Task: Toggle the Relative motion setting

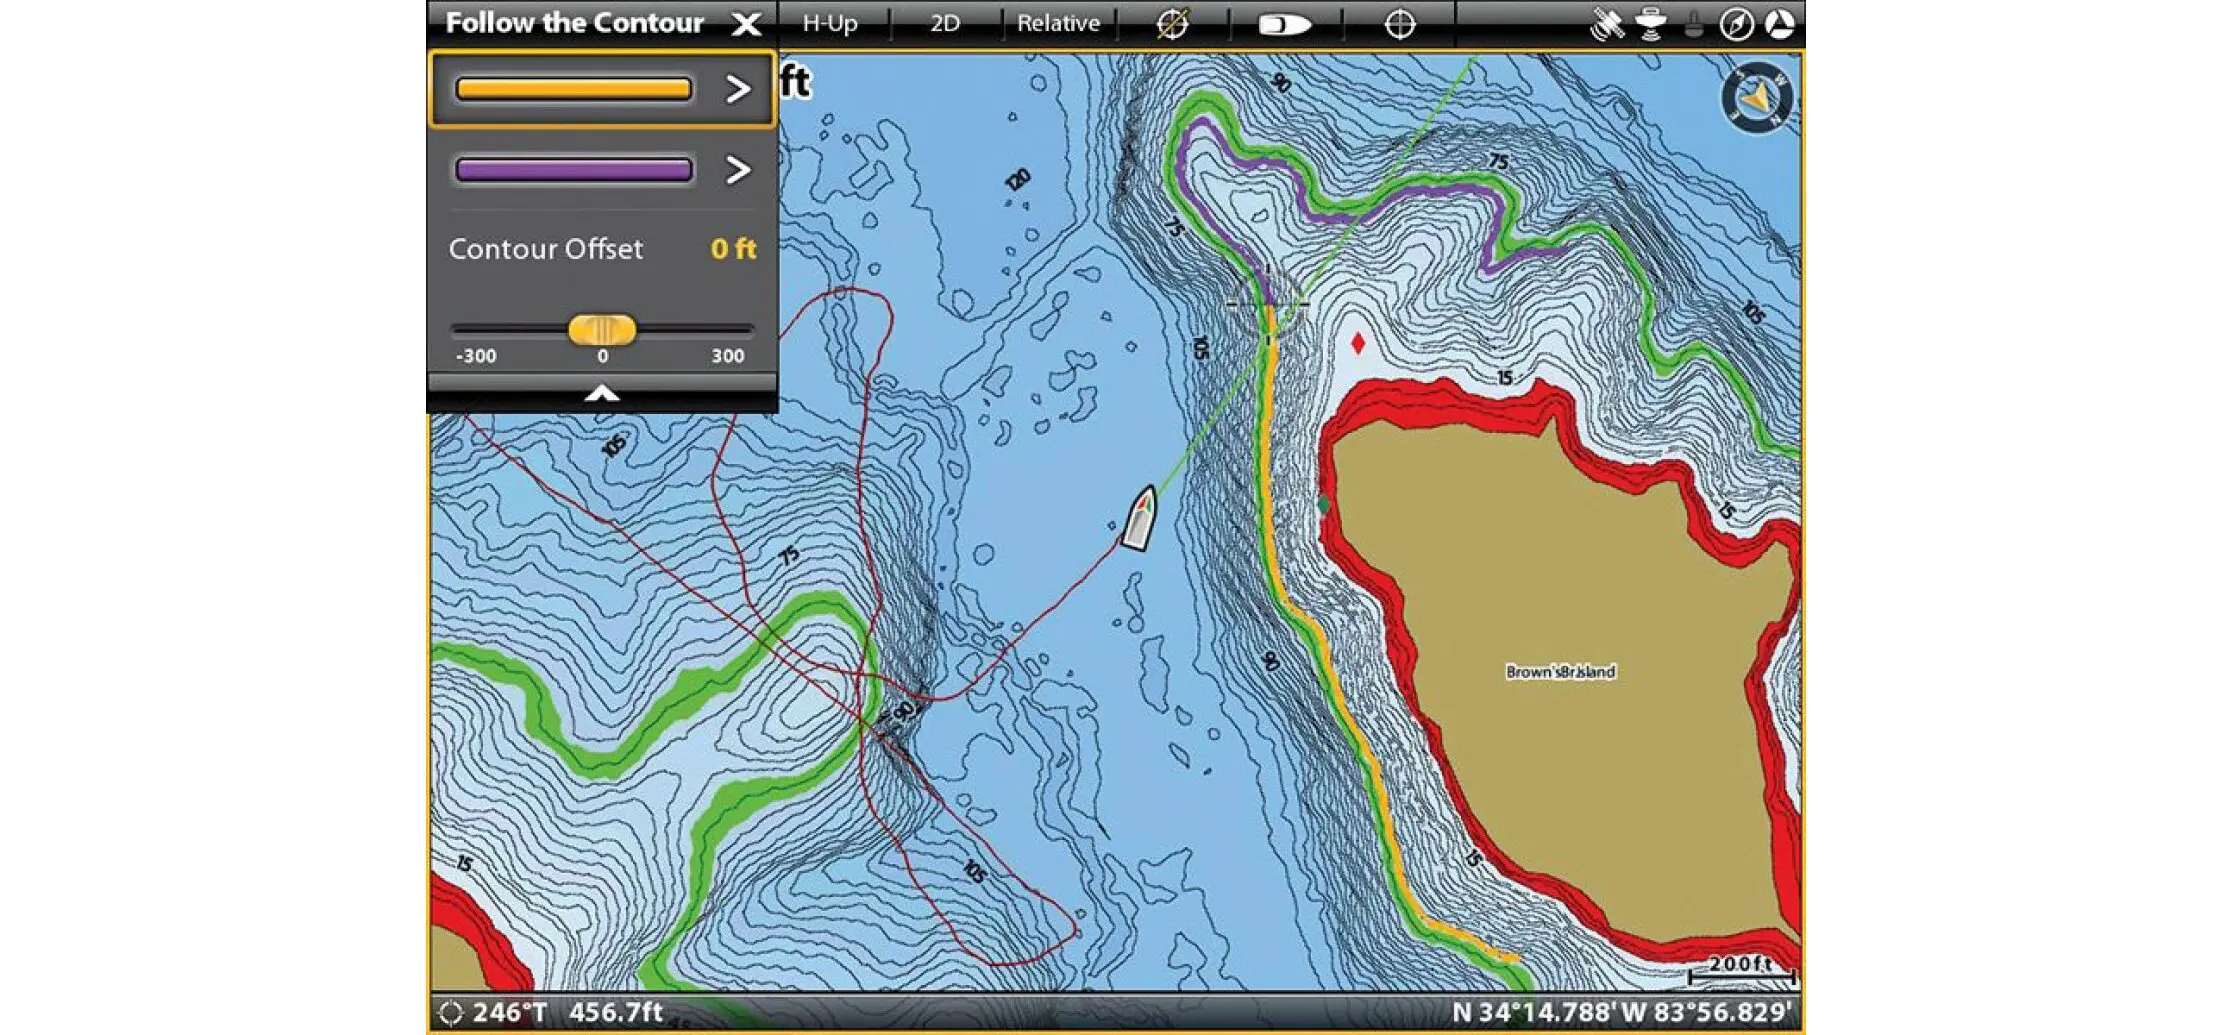Action: click(x=1058, y=24)
